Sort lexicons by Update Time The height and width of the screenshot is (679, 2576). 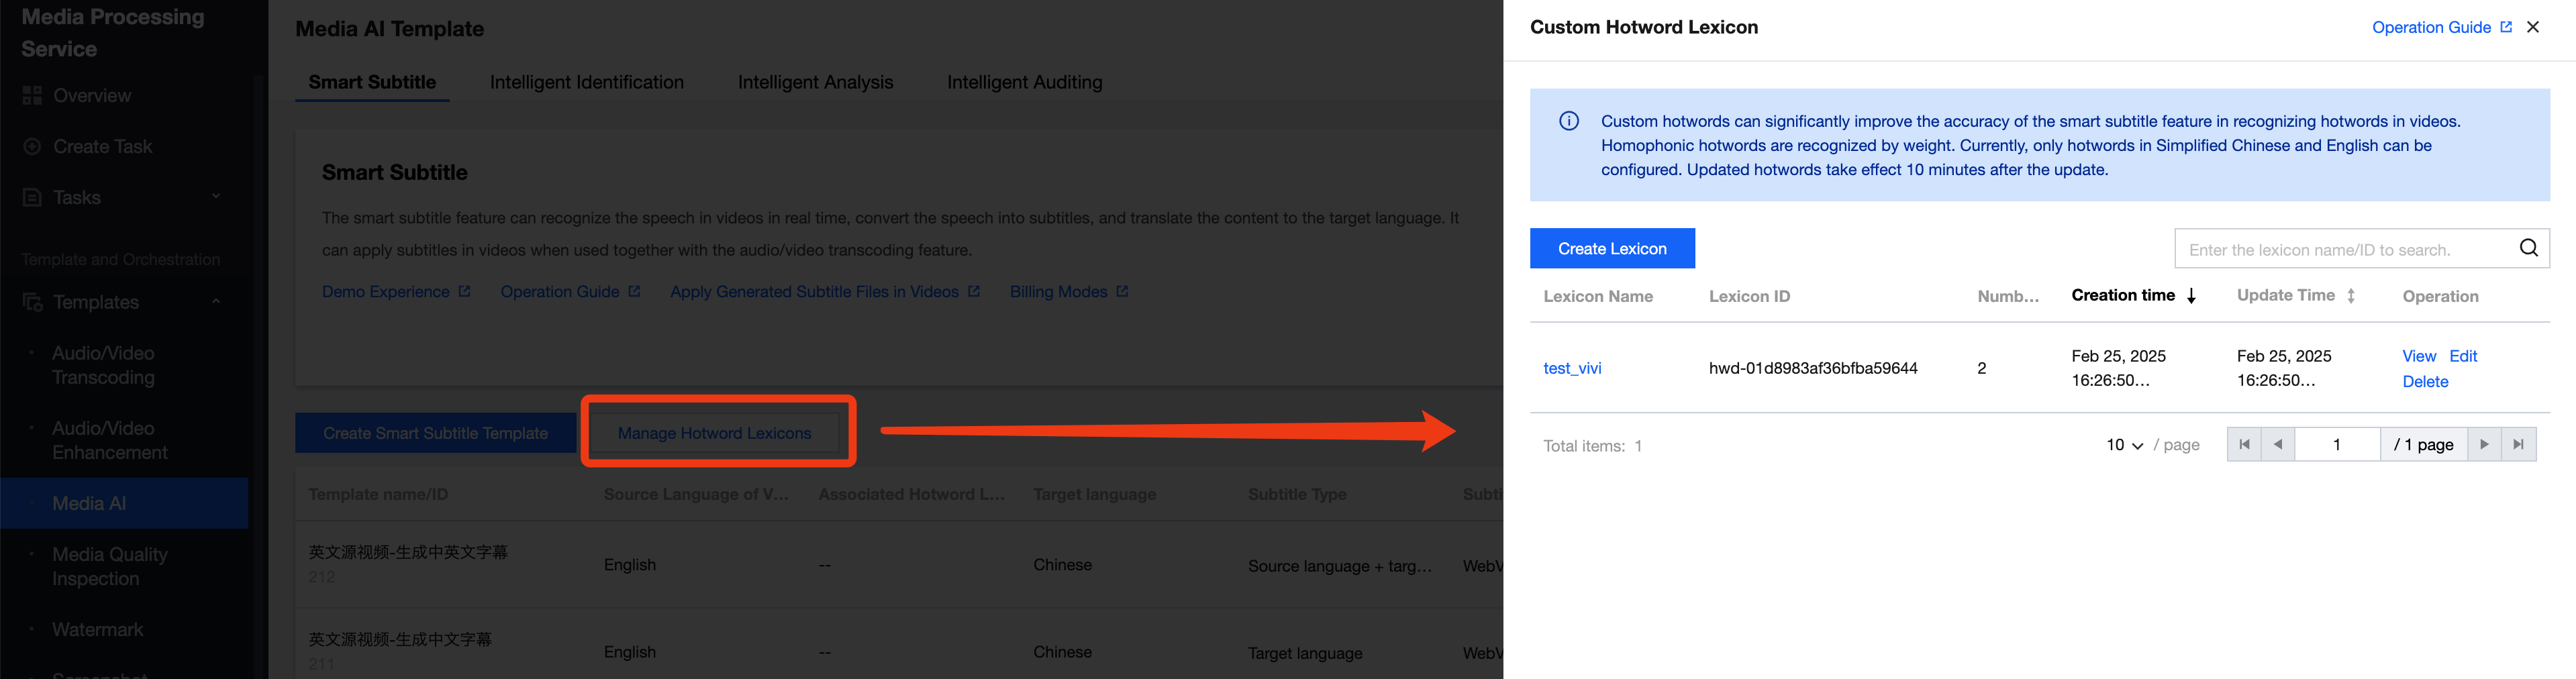(x=2351, y=296)
